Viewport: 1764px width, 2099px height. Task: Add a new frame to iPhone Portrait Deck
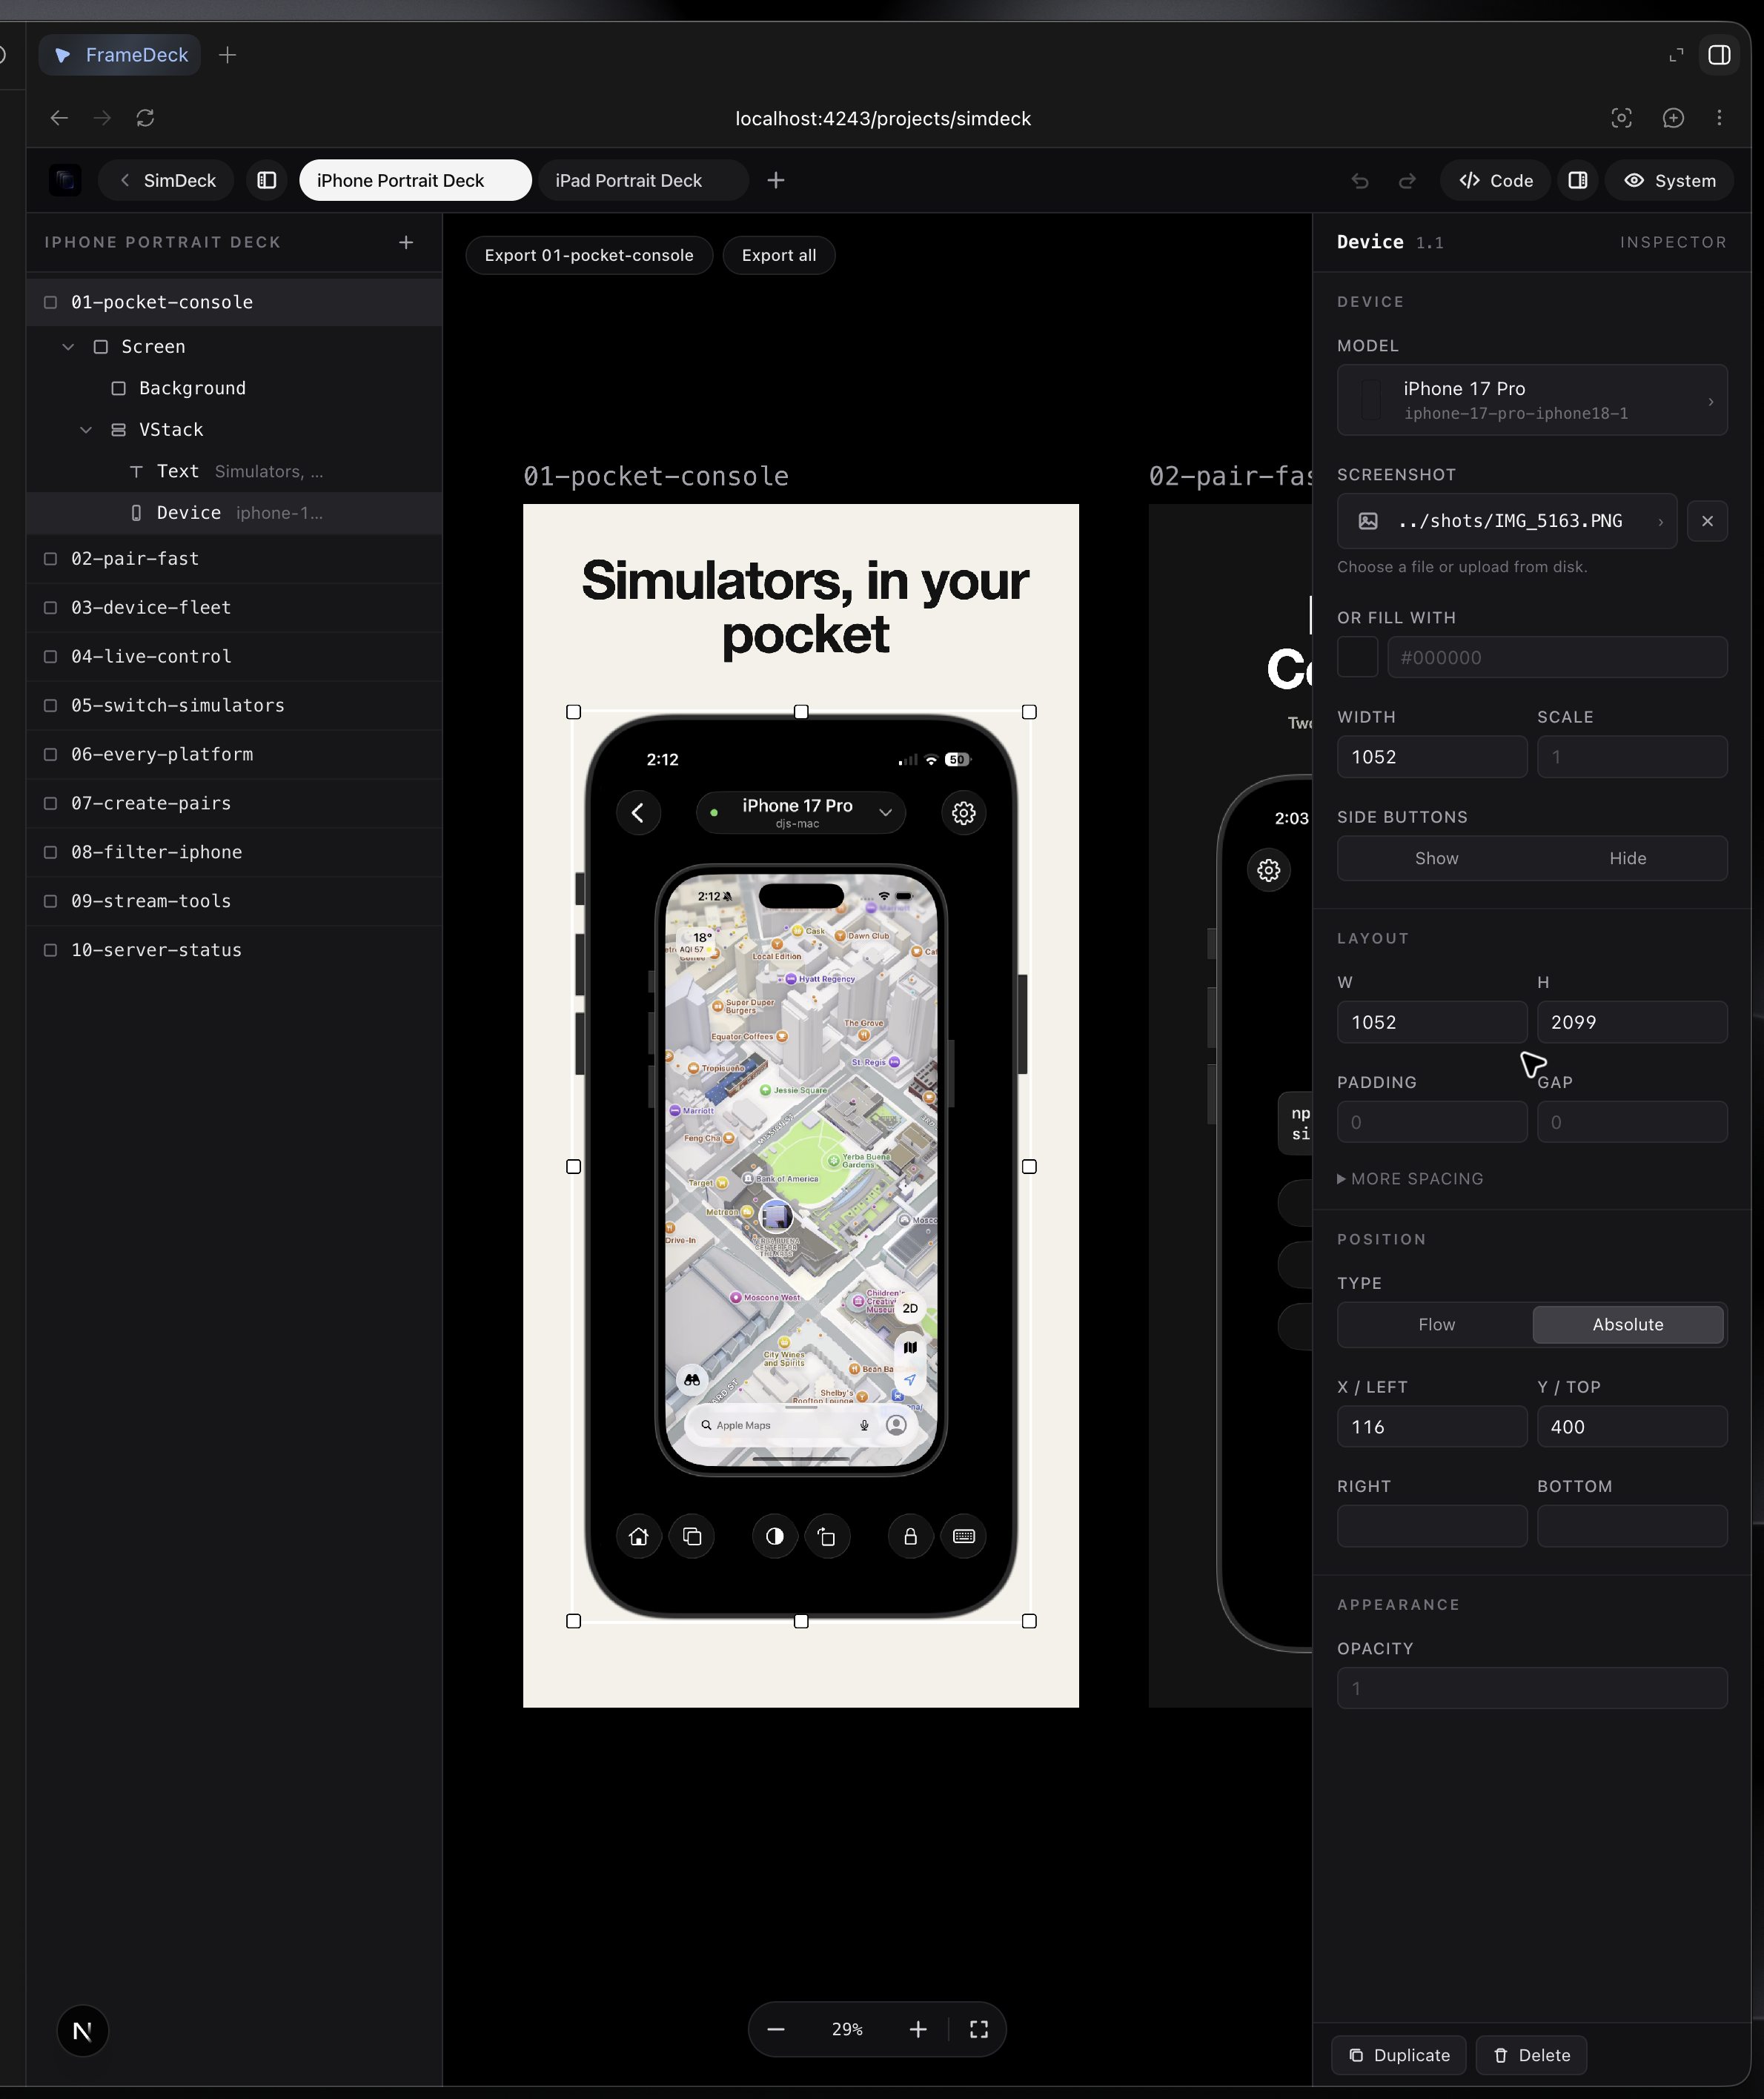[406, 242]
